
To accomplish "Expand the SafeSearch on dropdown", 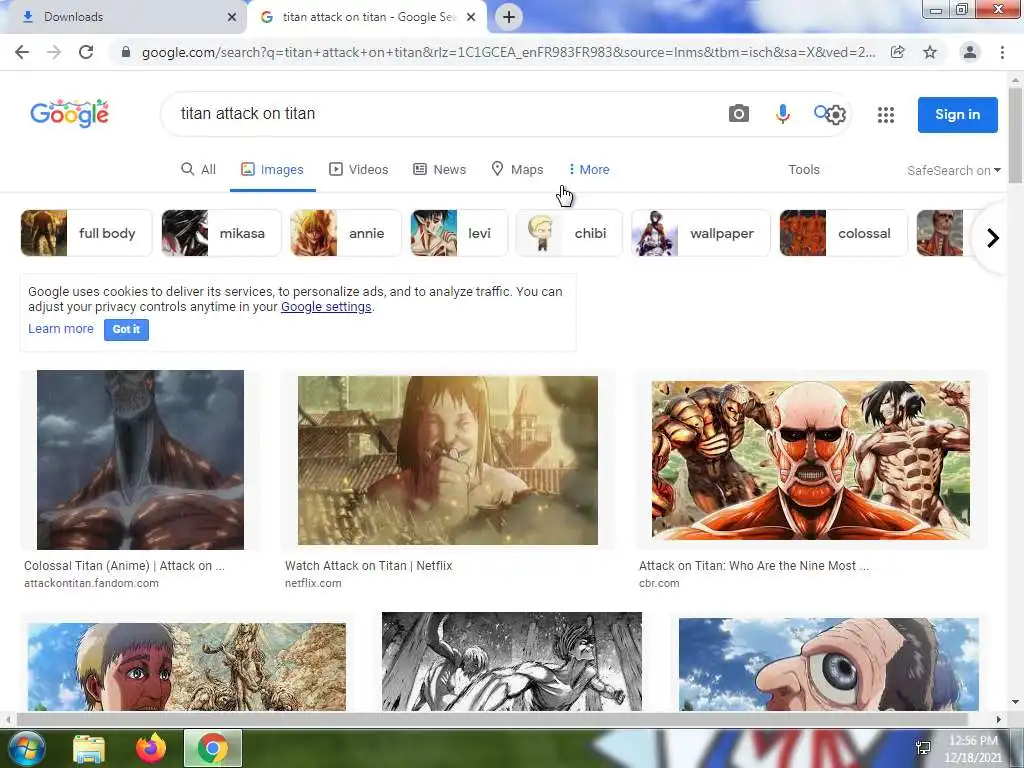I will [953, 170].
